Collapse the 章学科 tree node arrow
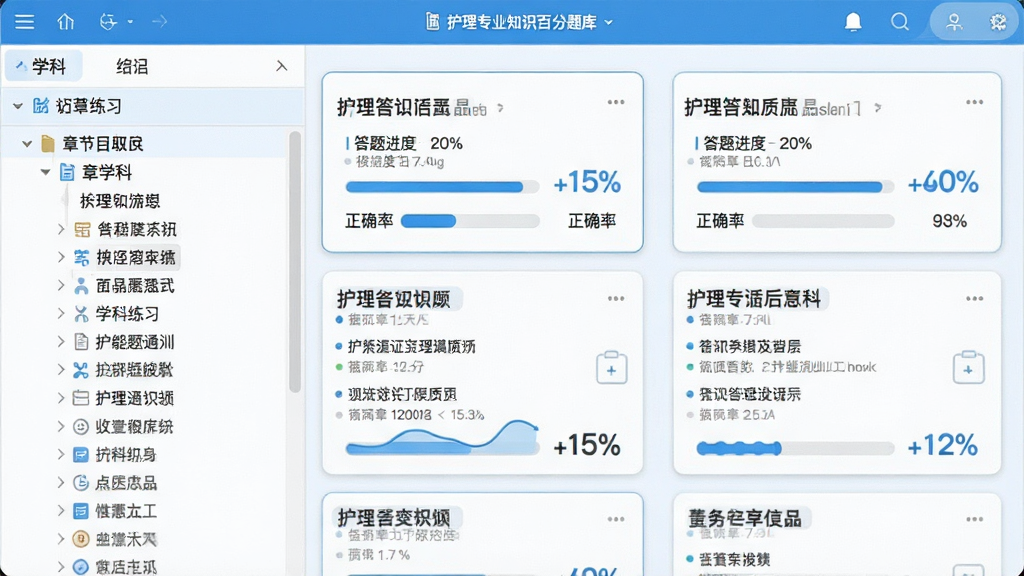1024x576 pixels. (45, 172)
